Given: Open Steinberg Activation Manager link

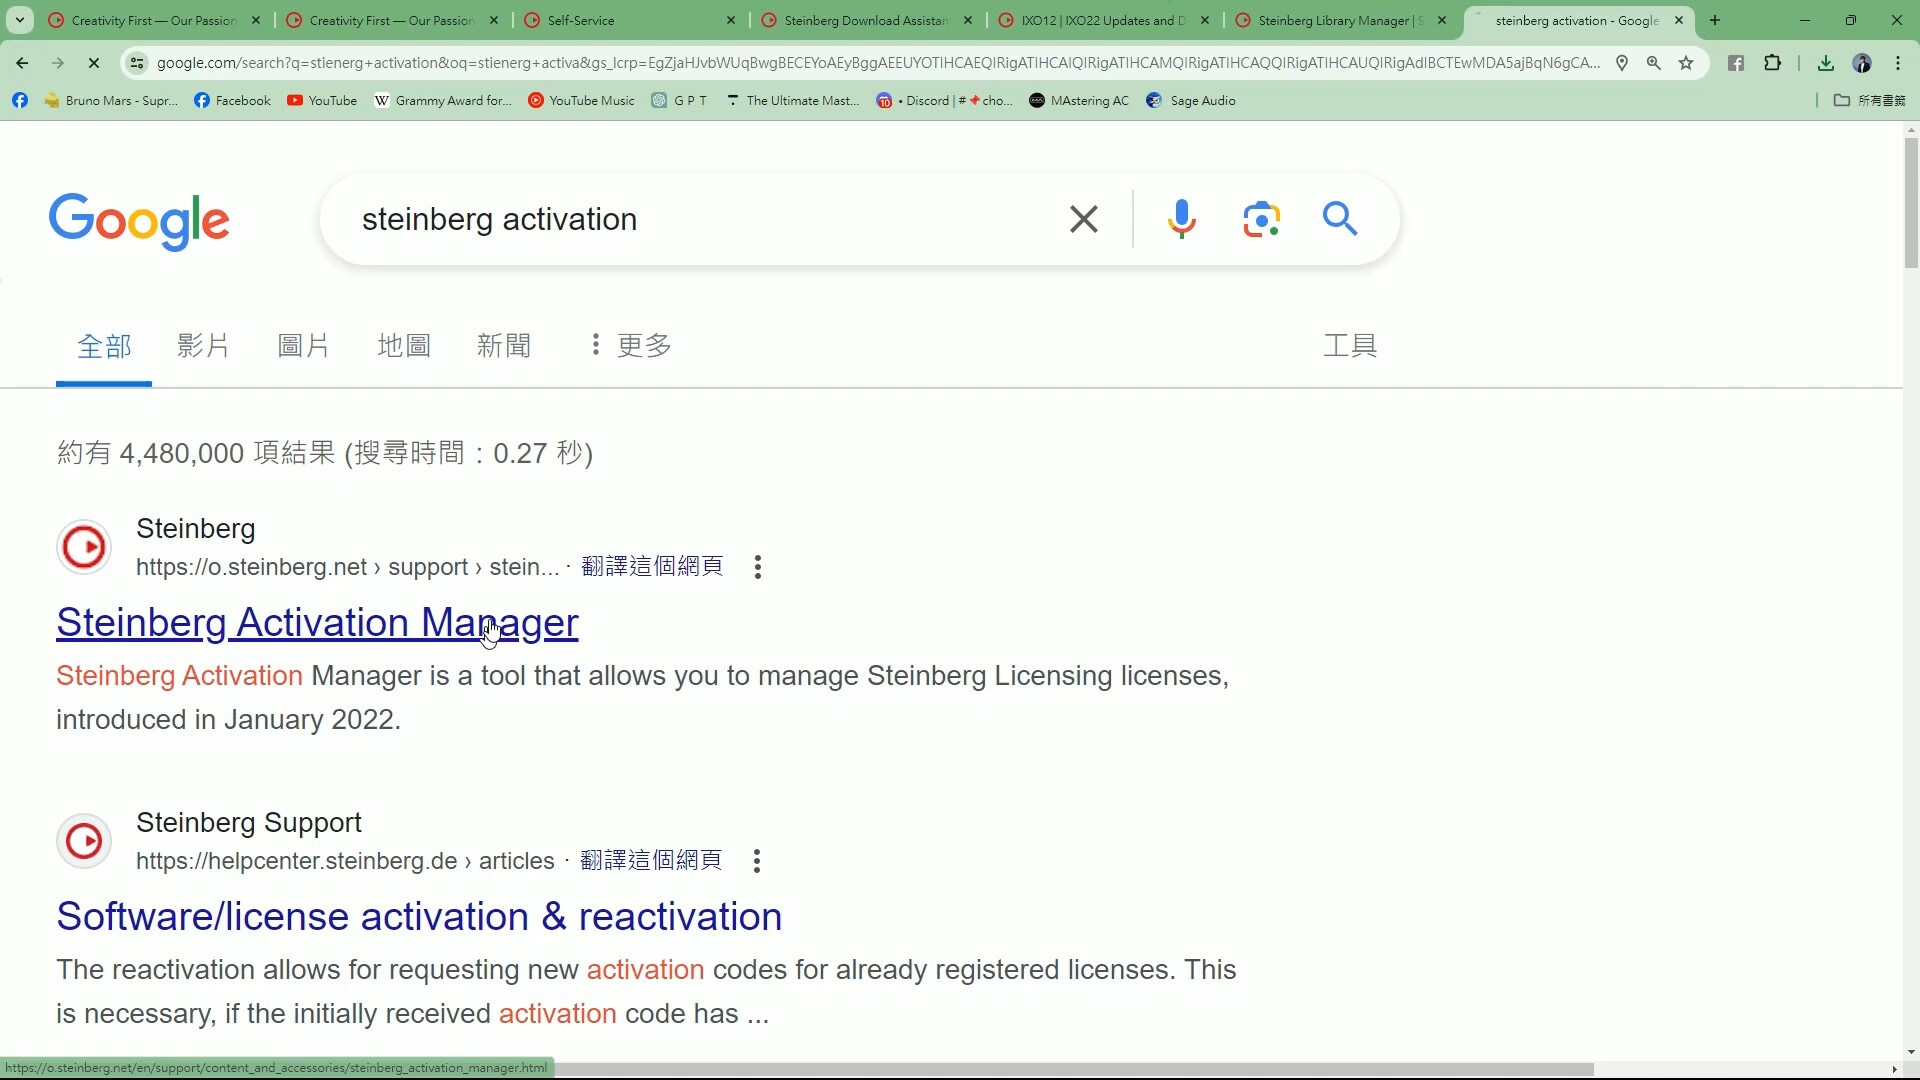Looking at the screenshot, I should pyautogui.click(x=317, y=623).
